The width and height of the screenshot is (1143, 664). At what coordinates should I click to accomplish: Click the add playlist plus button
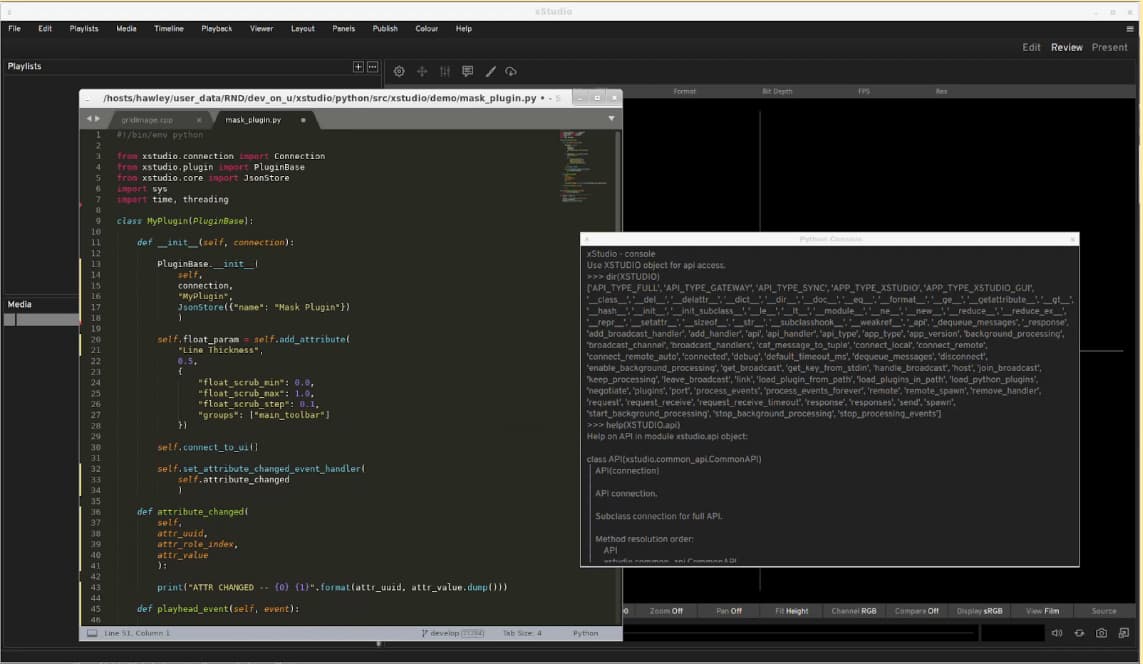(358, 67)
